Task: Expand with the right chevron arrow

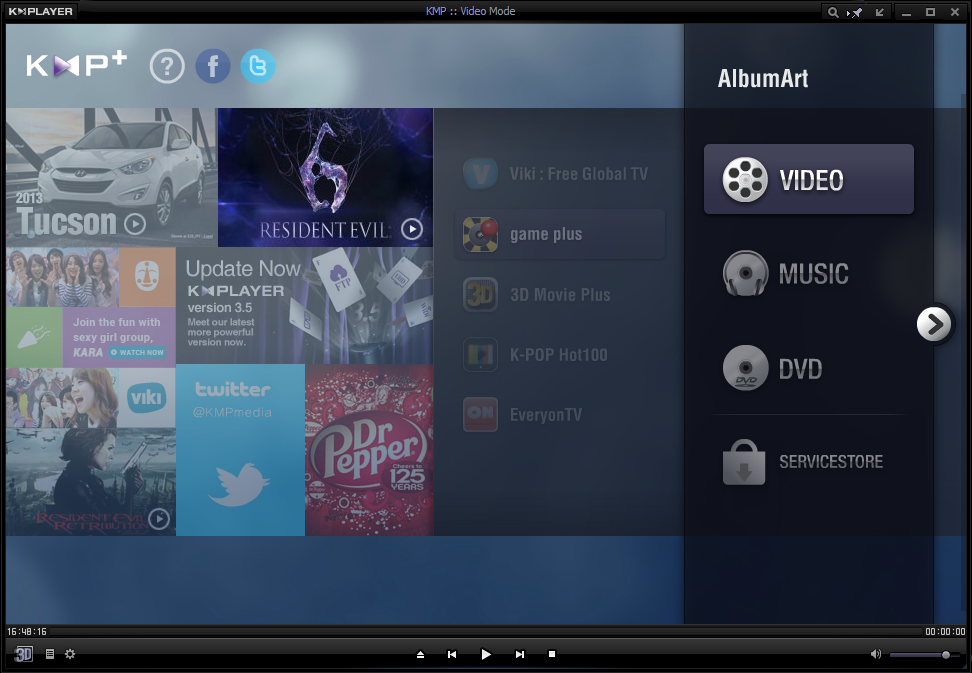Action: [x=934, y=323]
